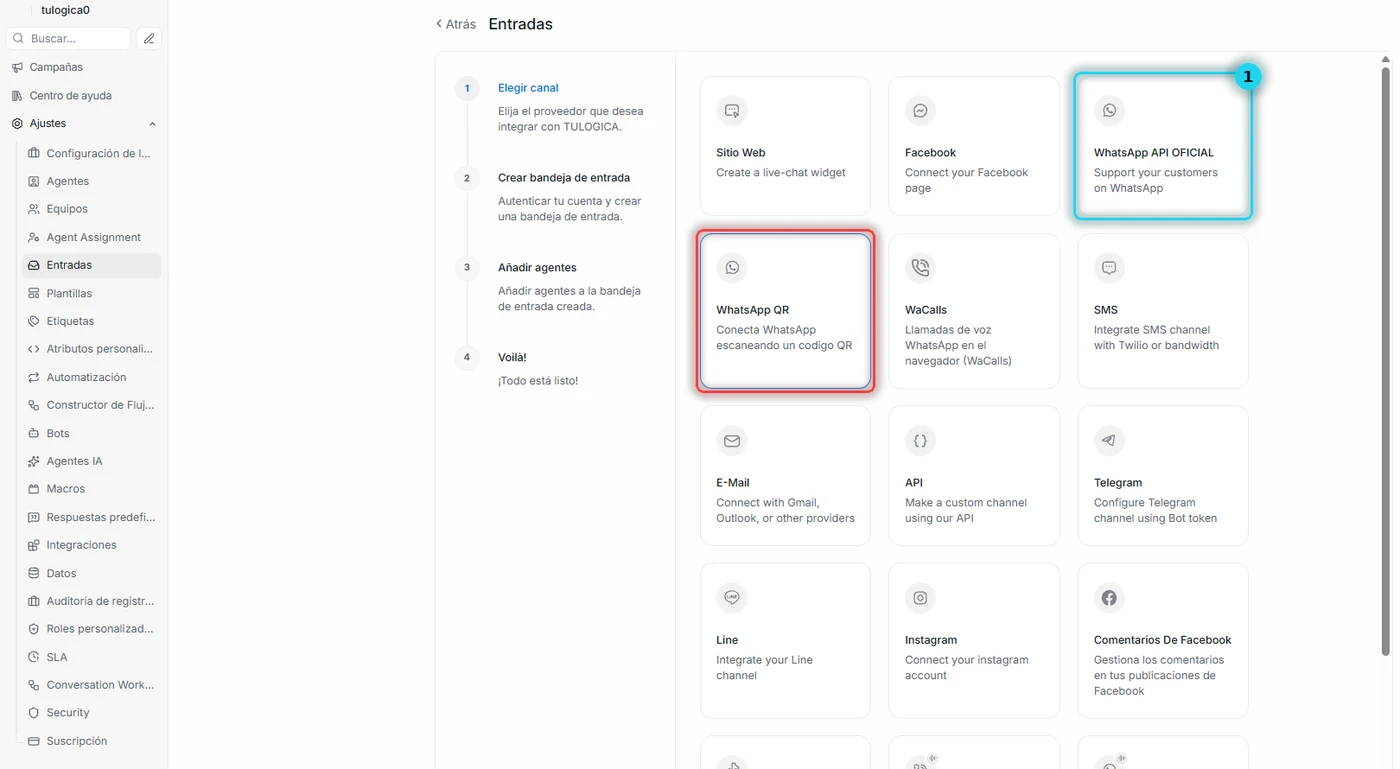The height and width of the screenshot is (769, 1400).
Task: Select the WhatsApp API OFICIAL channel card
Action: (1163, 146)
